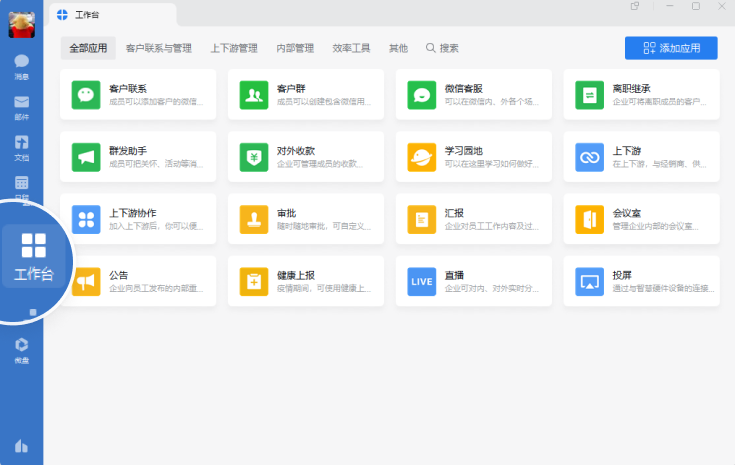Open the 会议室 door icon

coord(590,219)
